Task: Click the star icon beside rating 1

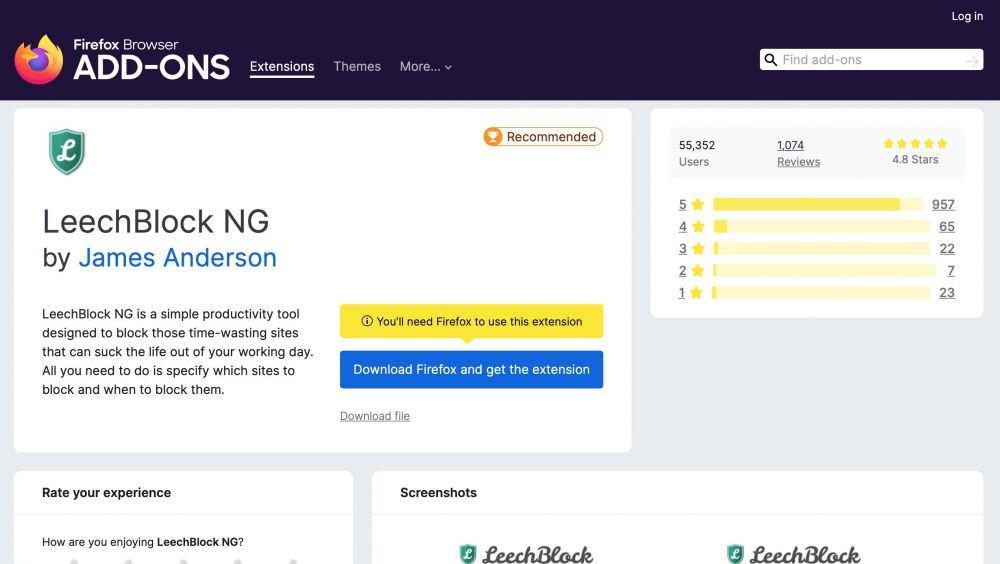Action: [696, 292]
